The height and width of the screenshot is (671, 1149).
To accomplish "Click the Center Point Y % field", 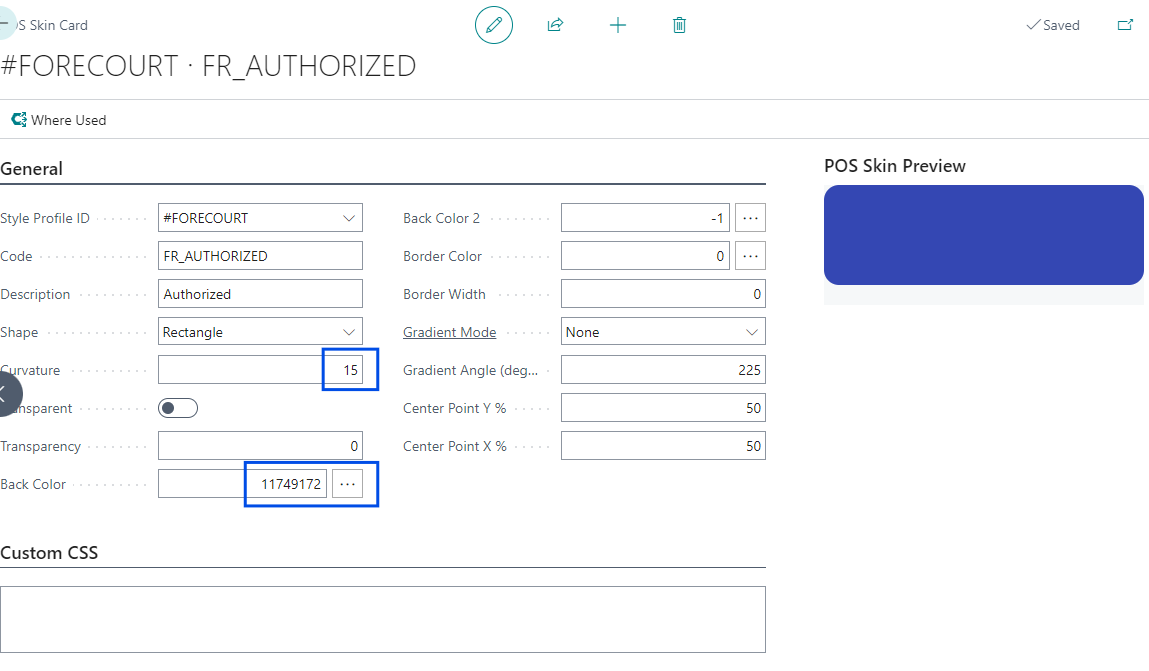I will click(x=663, y=408).
